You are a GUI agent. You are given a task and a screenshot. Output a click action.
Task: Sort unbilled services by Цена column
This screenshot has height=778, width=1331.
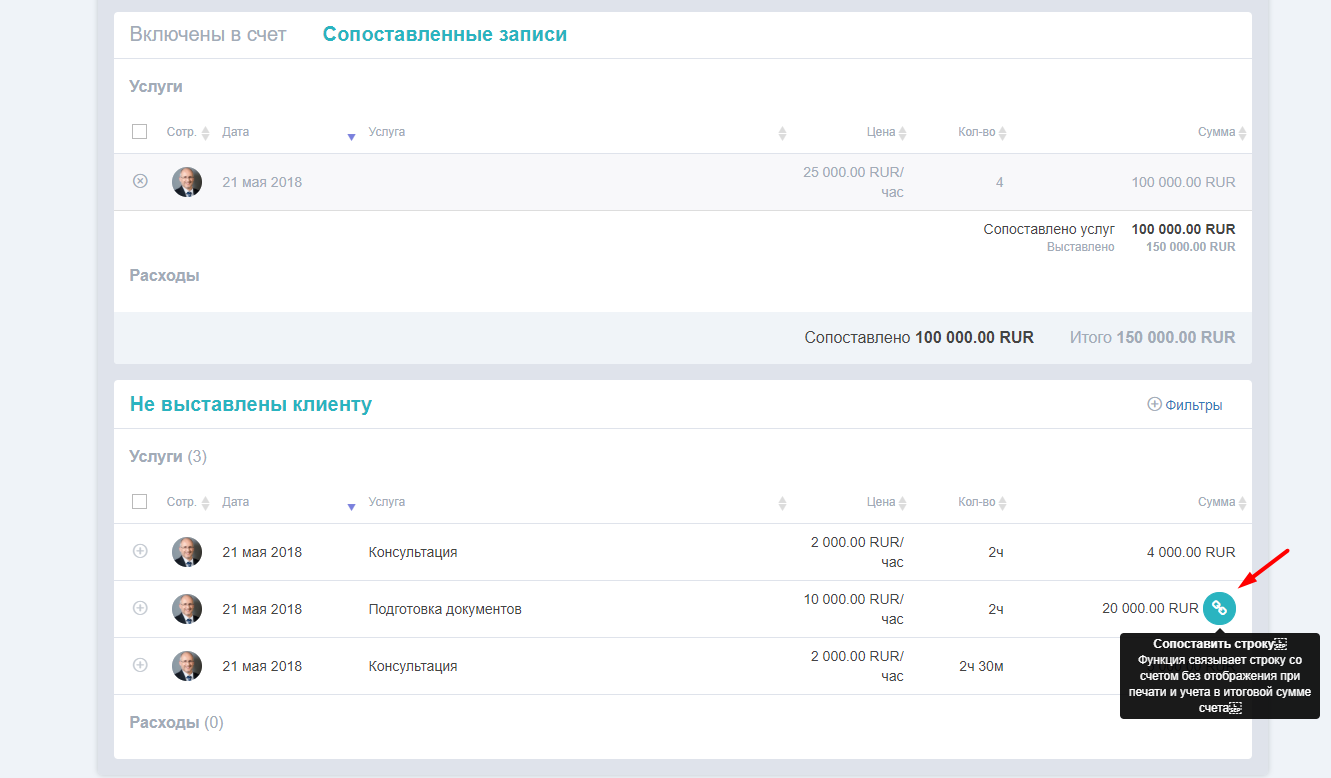(x=886, y=502)
